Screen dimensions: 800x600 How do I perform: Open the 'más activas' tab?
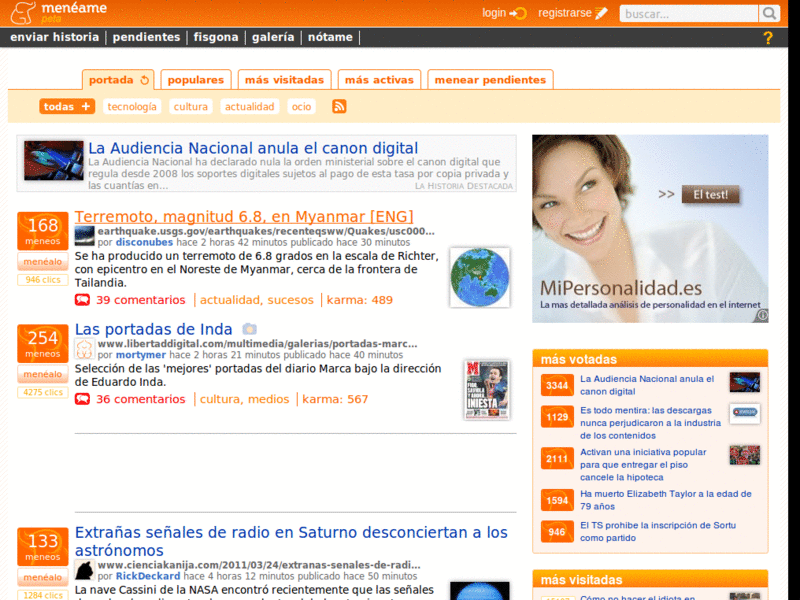pyautogui.click(x=379, y=79)
